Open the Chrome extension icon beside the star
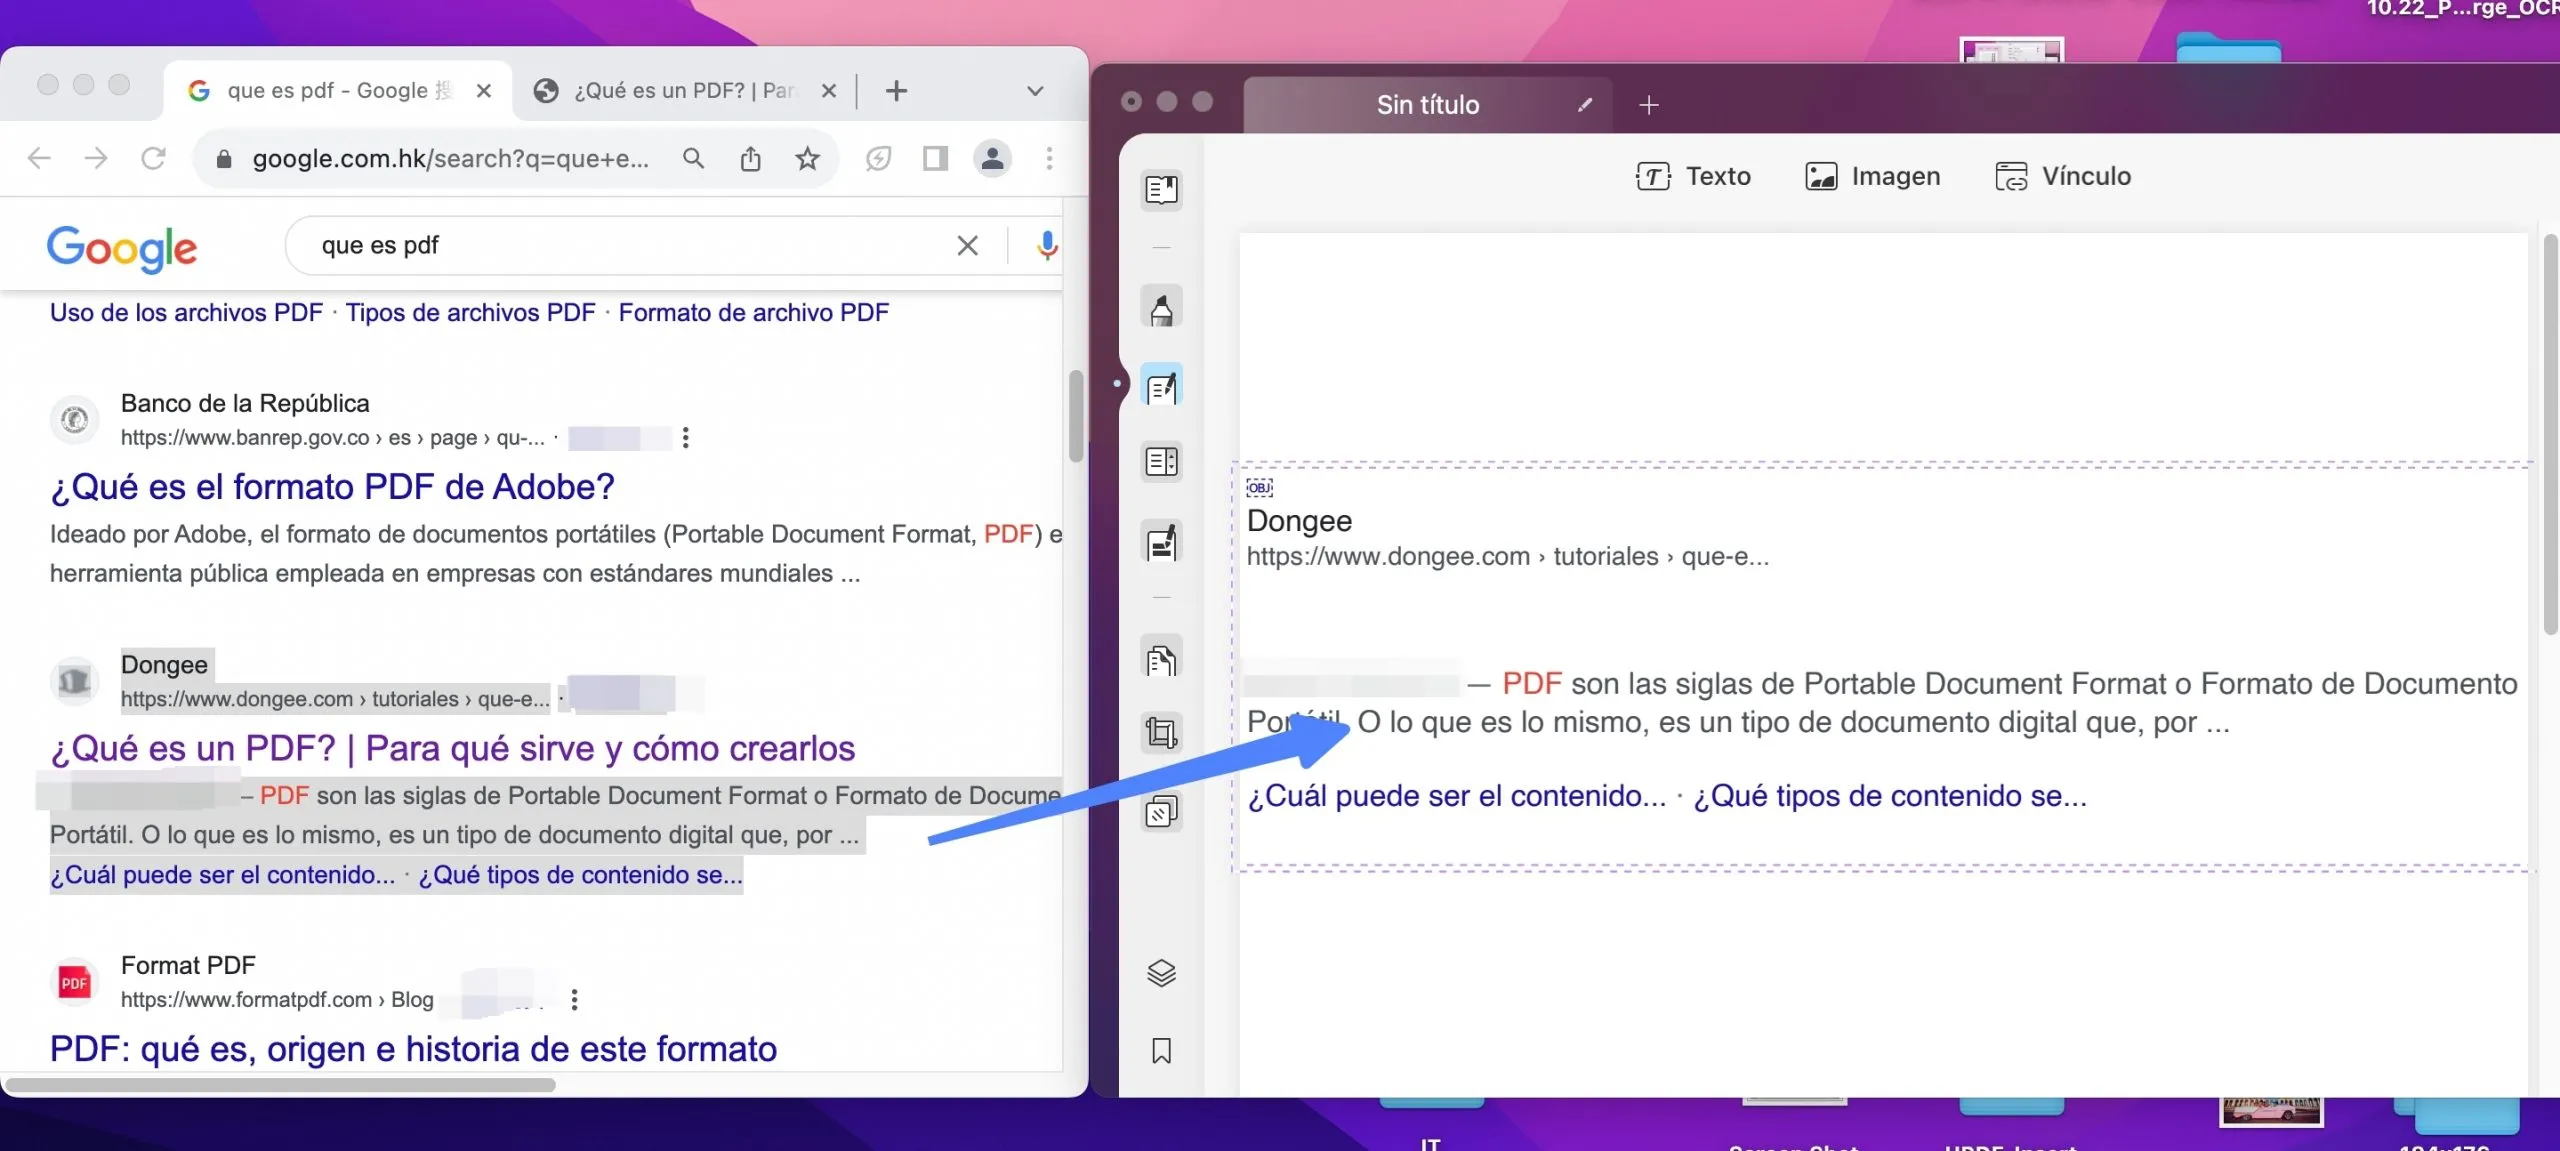2560x1151 pixels. [878, 158]
